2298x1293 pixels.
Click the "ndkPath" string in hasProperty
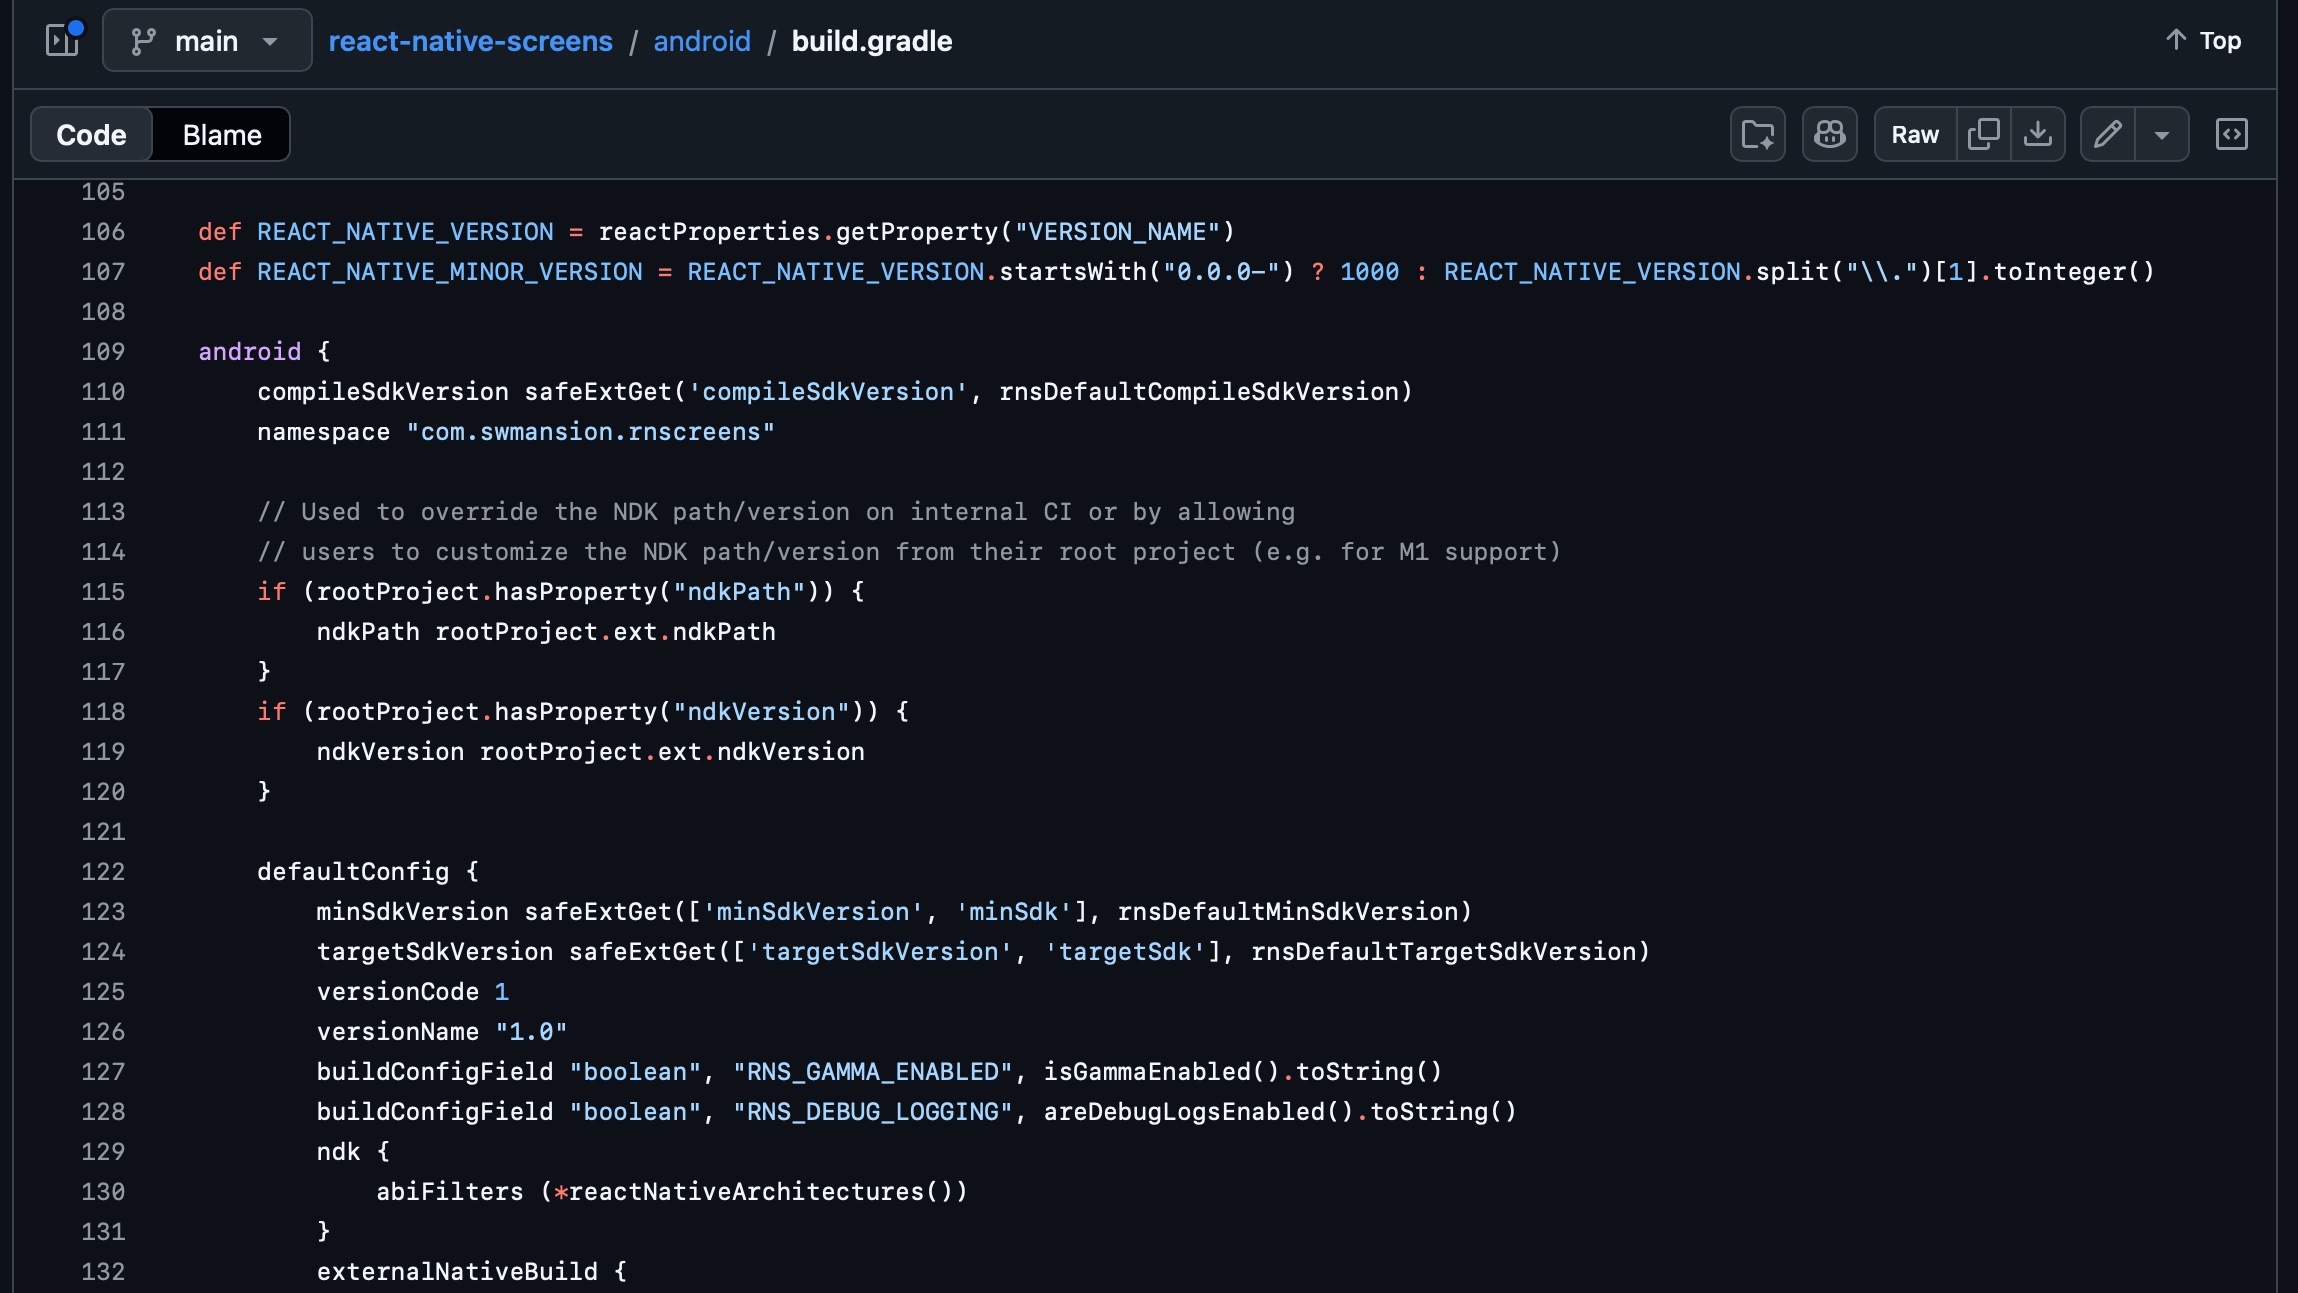739,592
